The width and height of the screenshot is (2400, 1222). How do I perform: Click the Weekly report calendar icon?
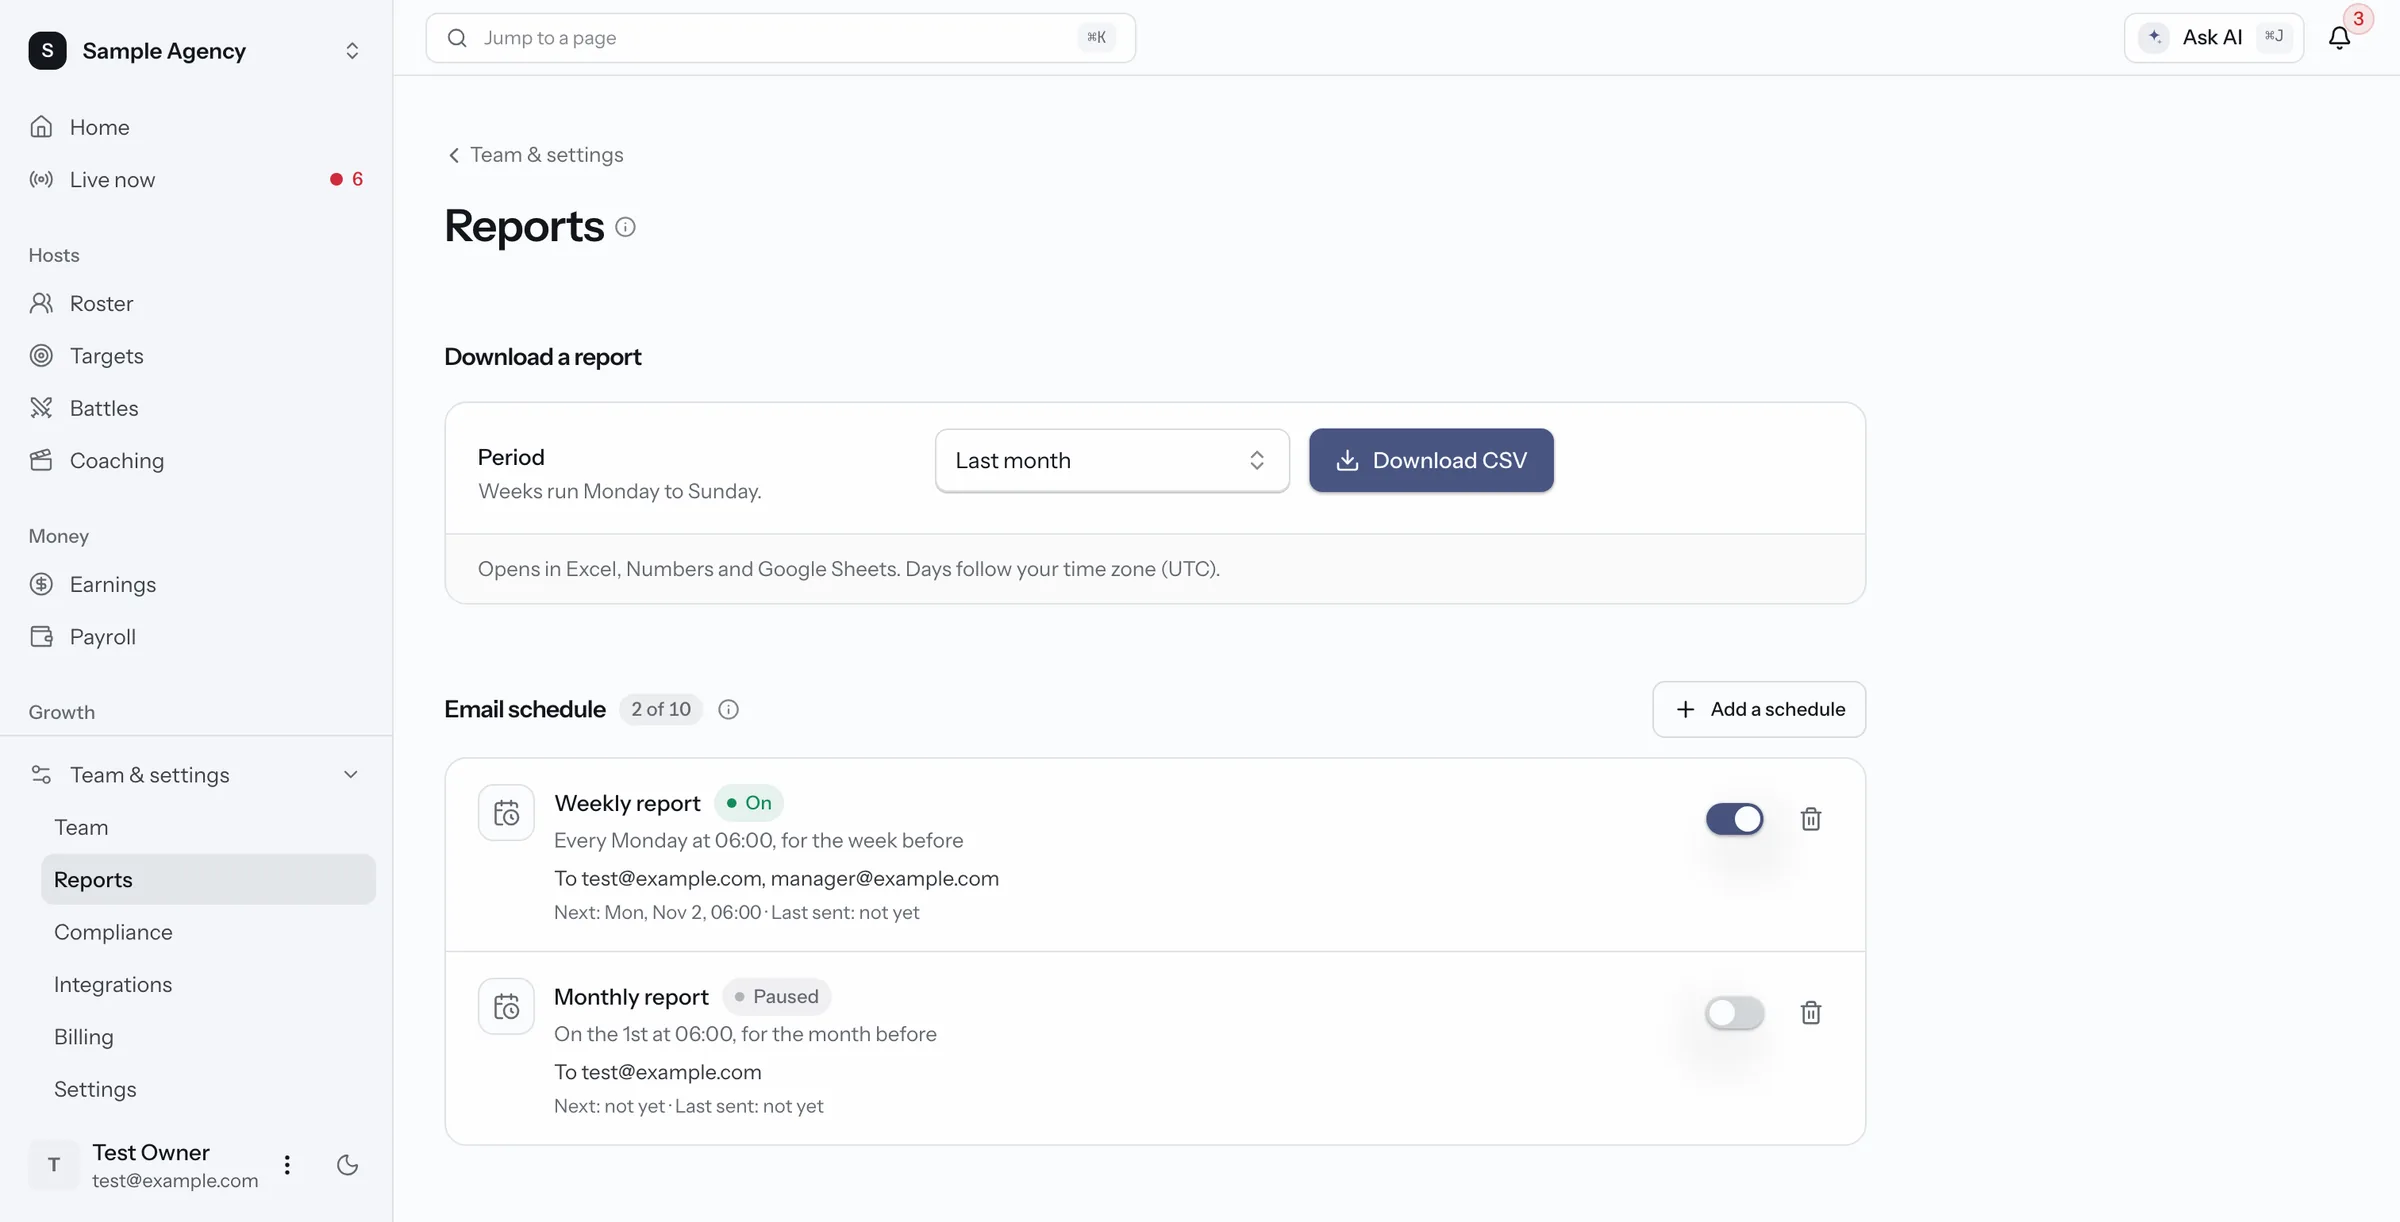[x=506, y=813]
